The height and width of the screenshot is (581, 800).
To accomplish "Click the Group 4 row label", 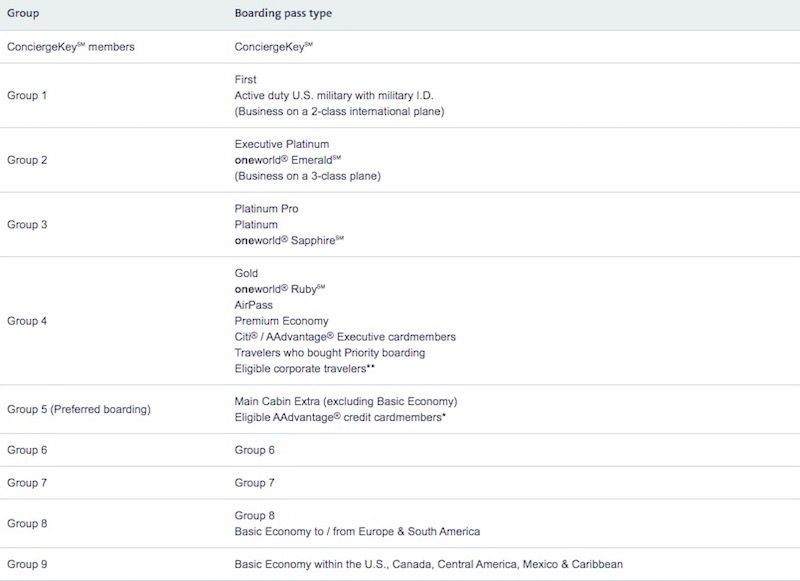I will [27, 321].
